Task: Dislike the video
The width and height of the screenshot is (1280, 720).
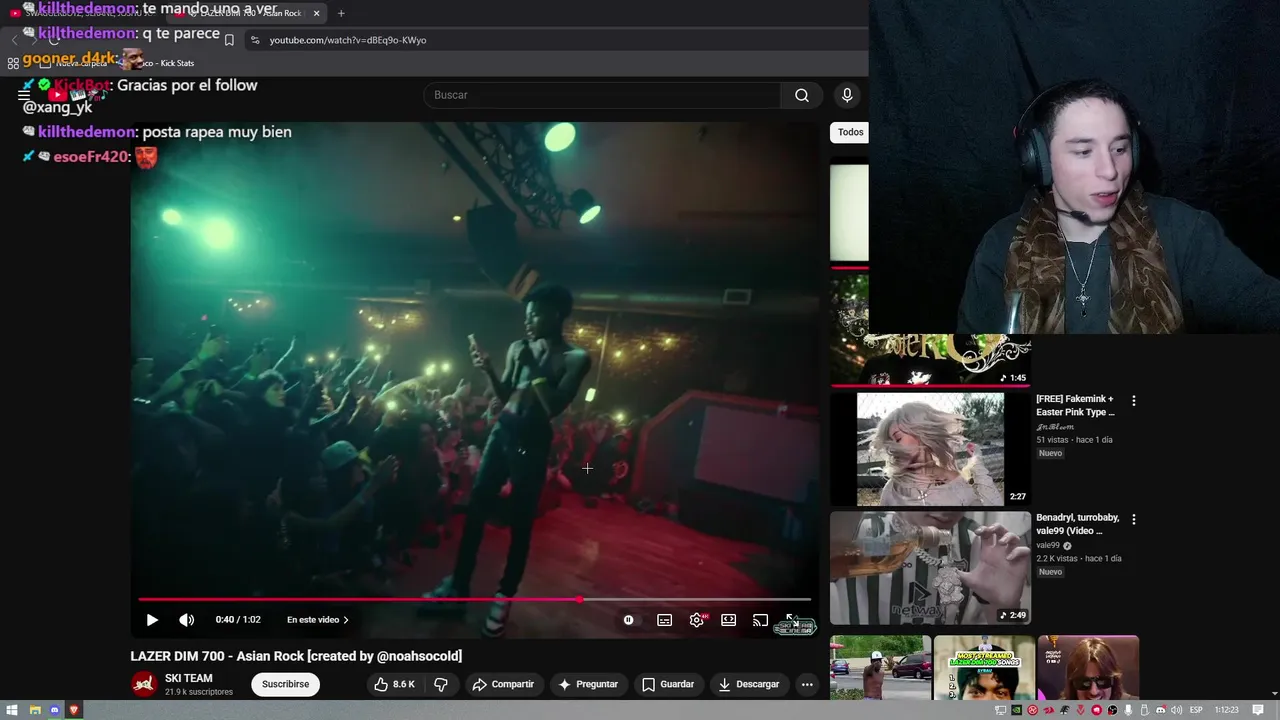Action: pyautogui.click(x=440, y=684)
